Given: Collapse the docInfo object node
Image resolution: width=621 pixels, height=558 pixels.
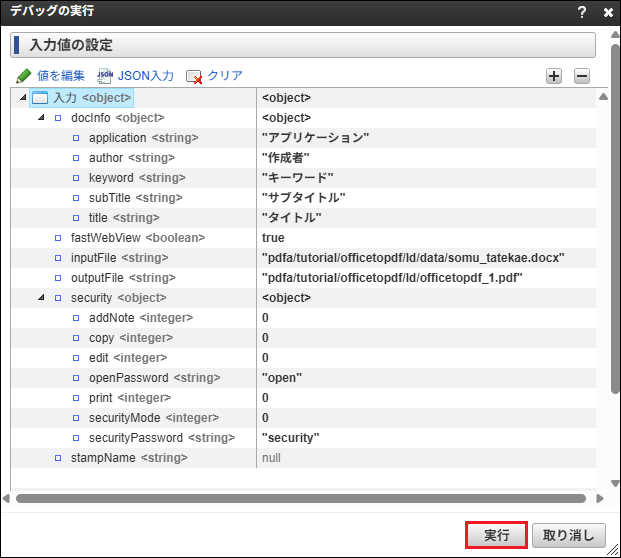Looking at the screenshot, I should point(41,118).
